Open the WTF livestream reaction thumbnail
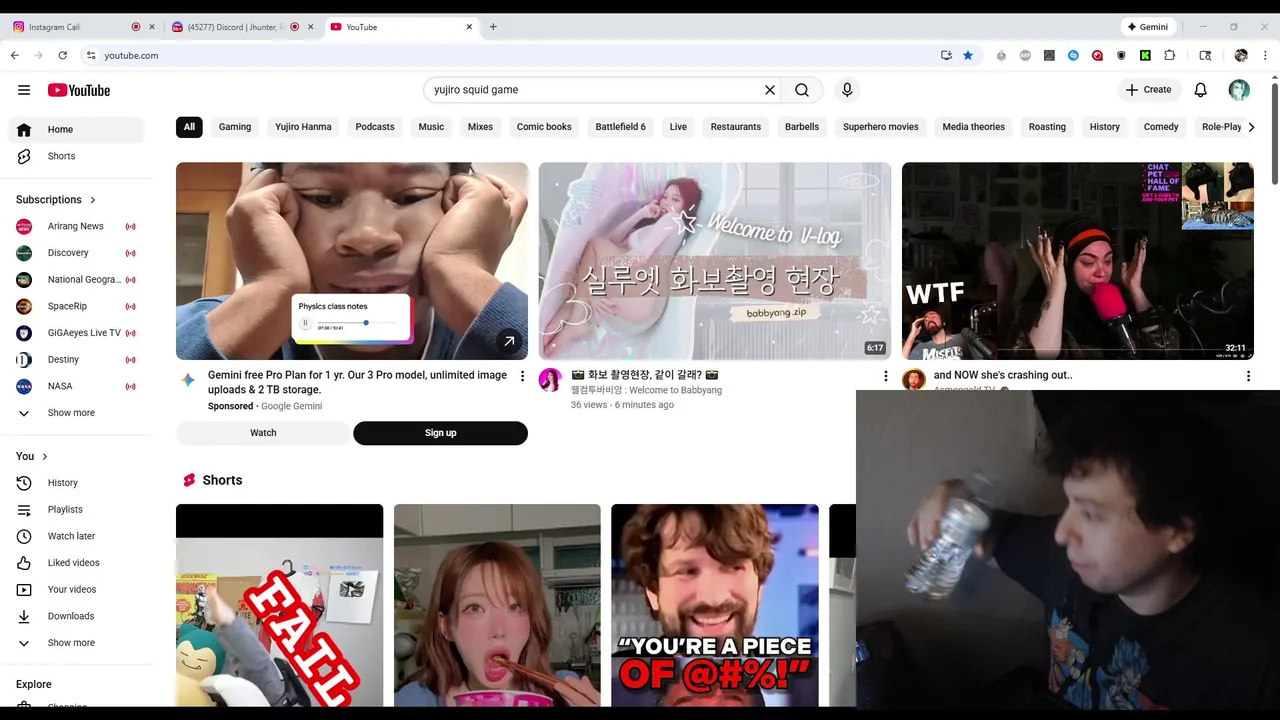 pos(1078,261)
